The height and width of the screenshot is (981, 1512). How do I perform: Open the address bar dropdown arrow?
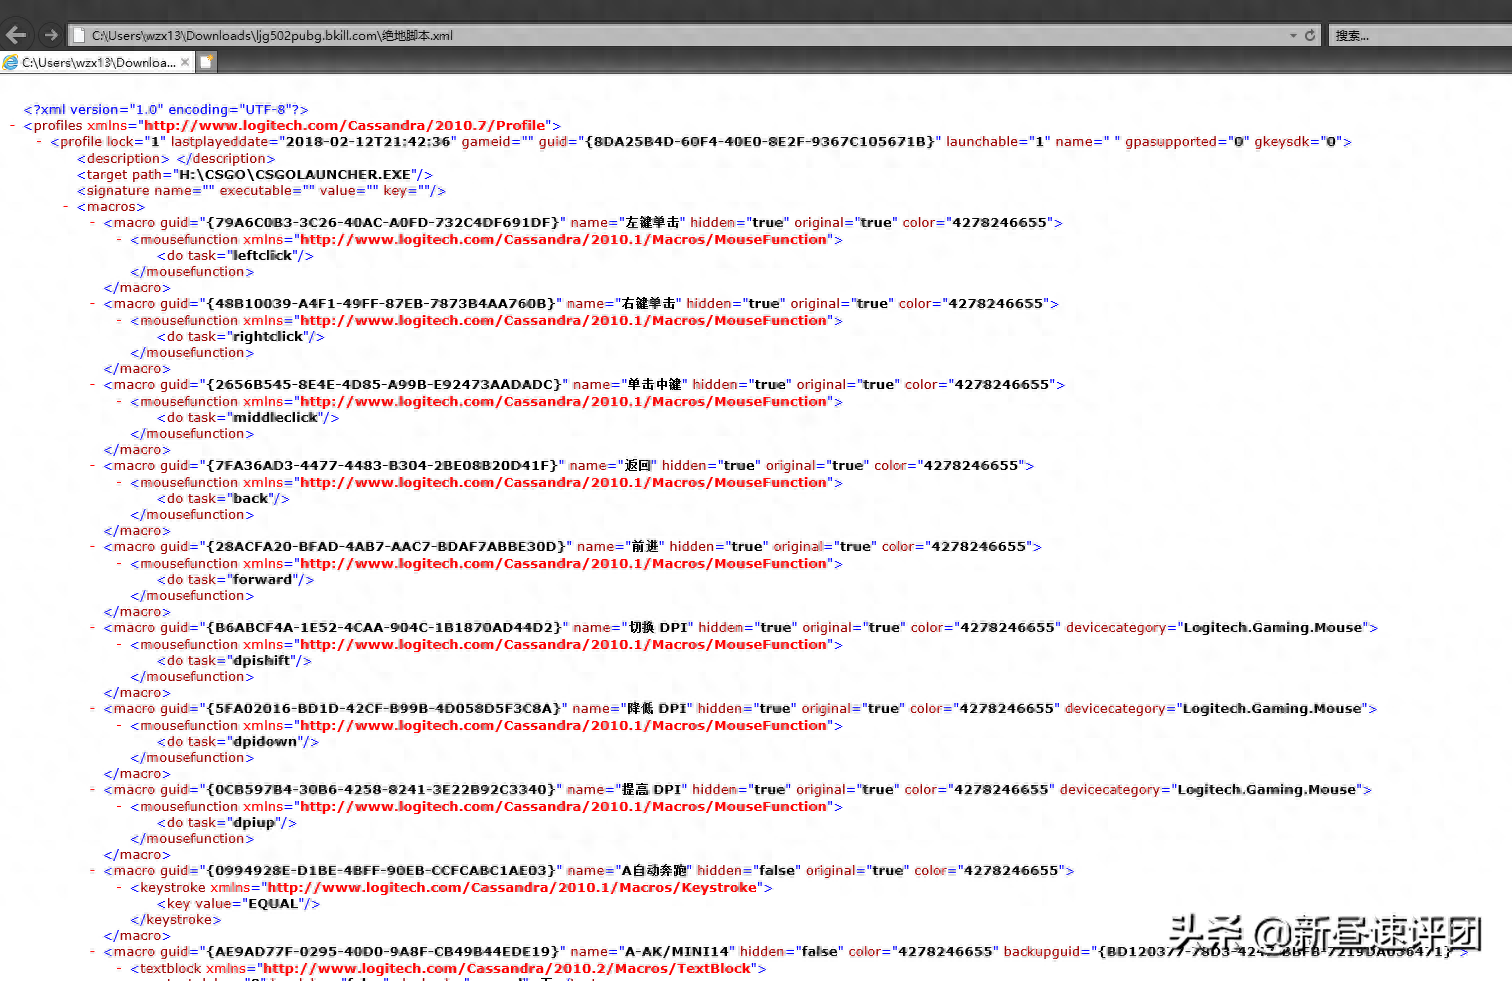tap(1293, 35)
